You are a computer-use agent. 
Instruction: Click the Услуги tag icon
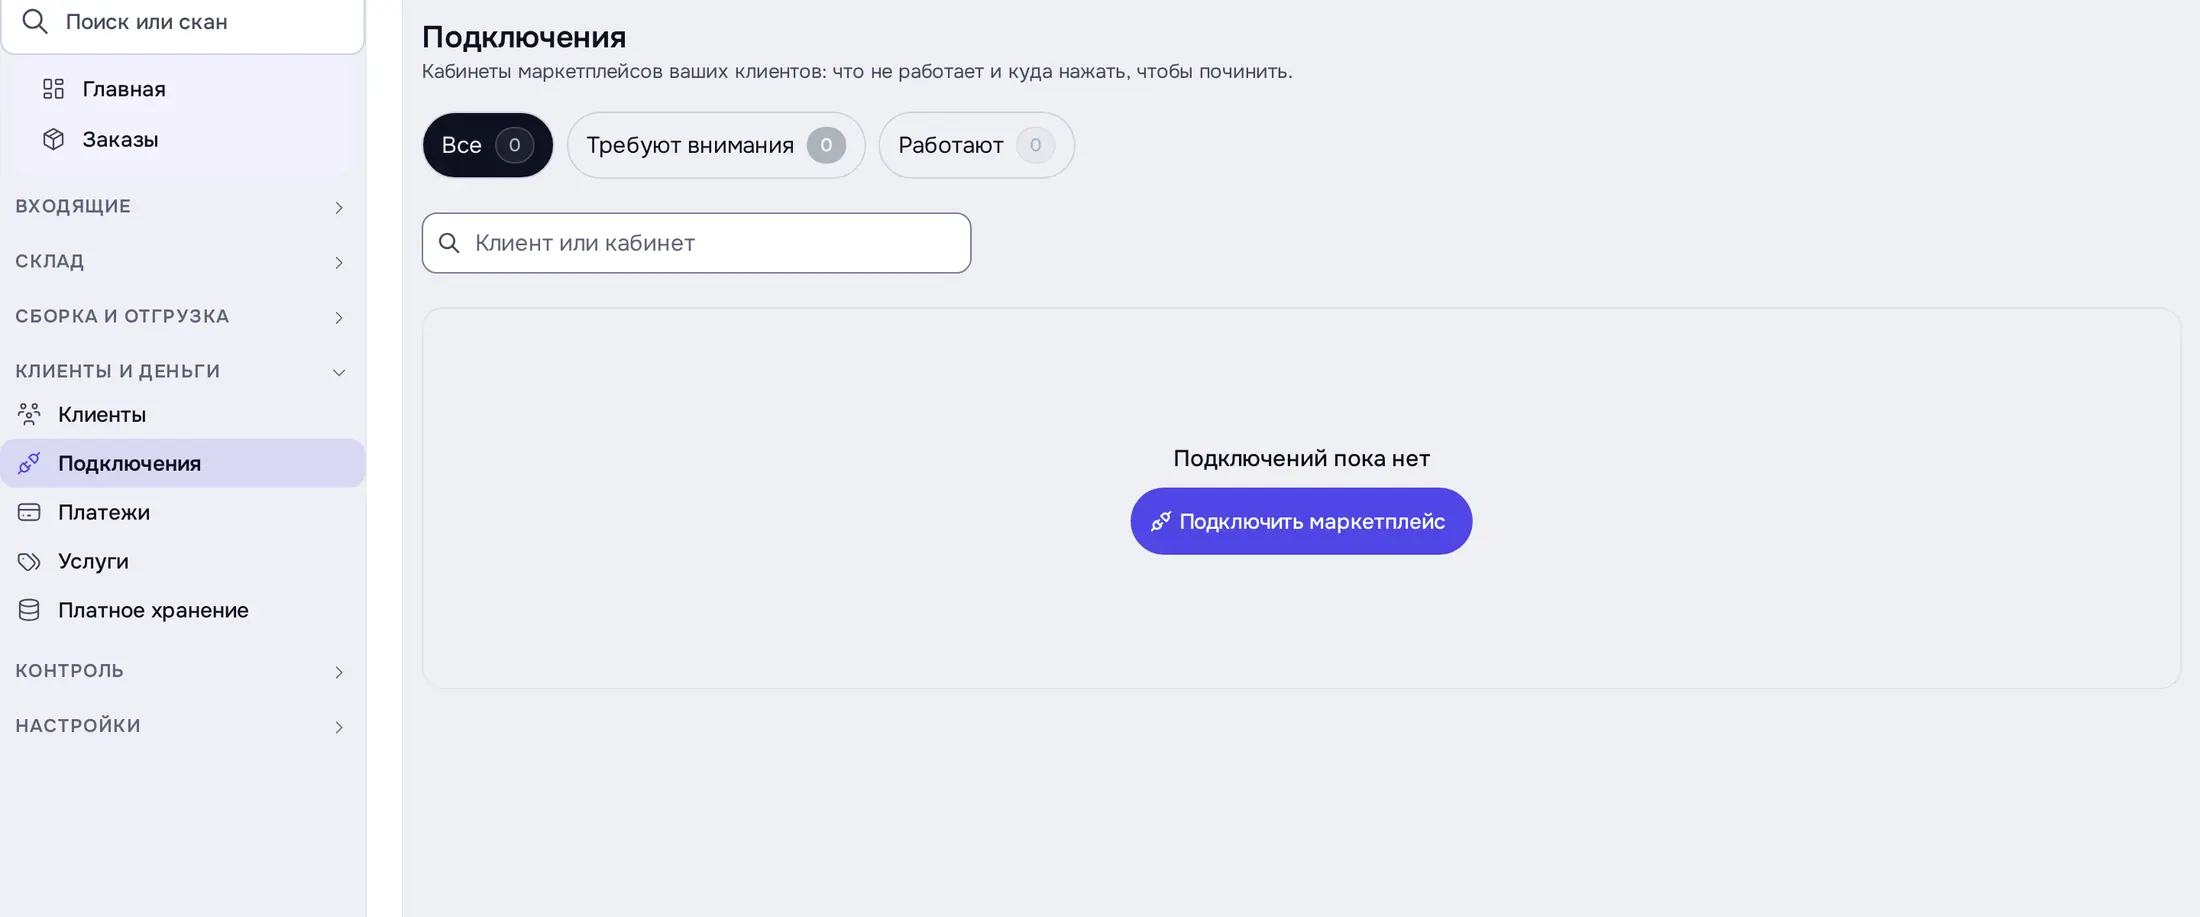pos(29,561)
